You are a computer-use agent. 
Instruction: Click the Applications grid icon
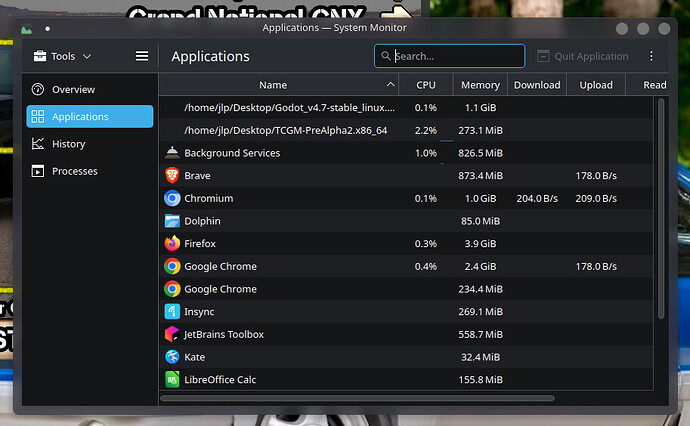[38, 117]
